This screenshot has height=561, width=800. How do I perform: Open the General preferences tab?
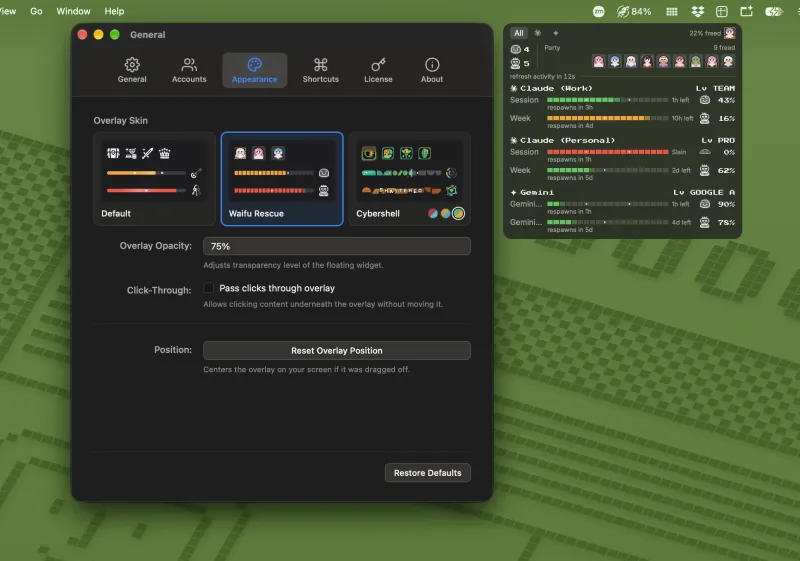[x=132, y=70]
